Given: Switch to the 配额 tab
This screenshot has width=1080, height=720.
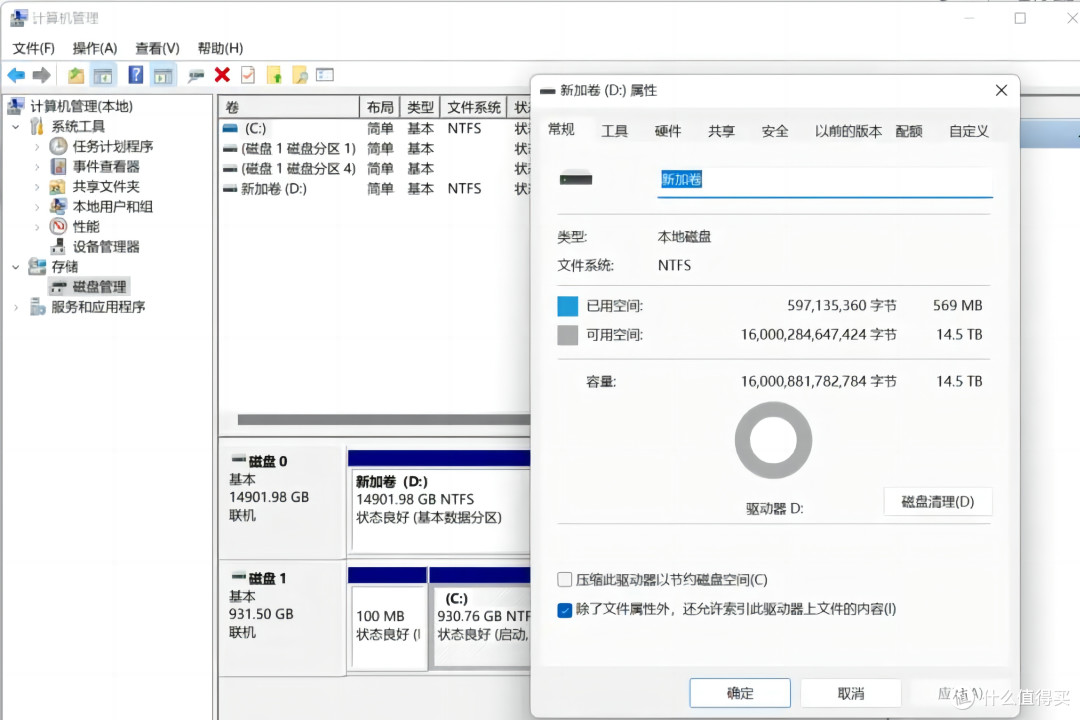Looking at the screenshot, I should (x=908, y=131).
